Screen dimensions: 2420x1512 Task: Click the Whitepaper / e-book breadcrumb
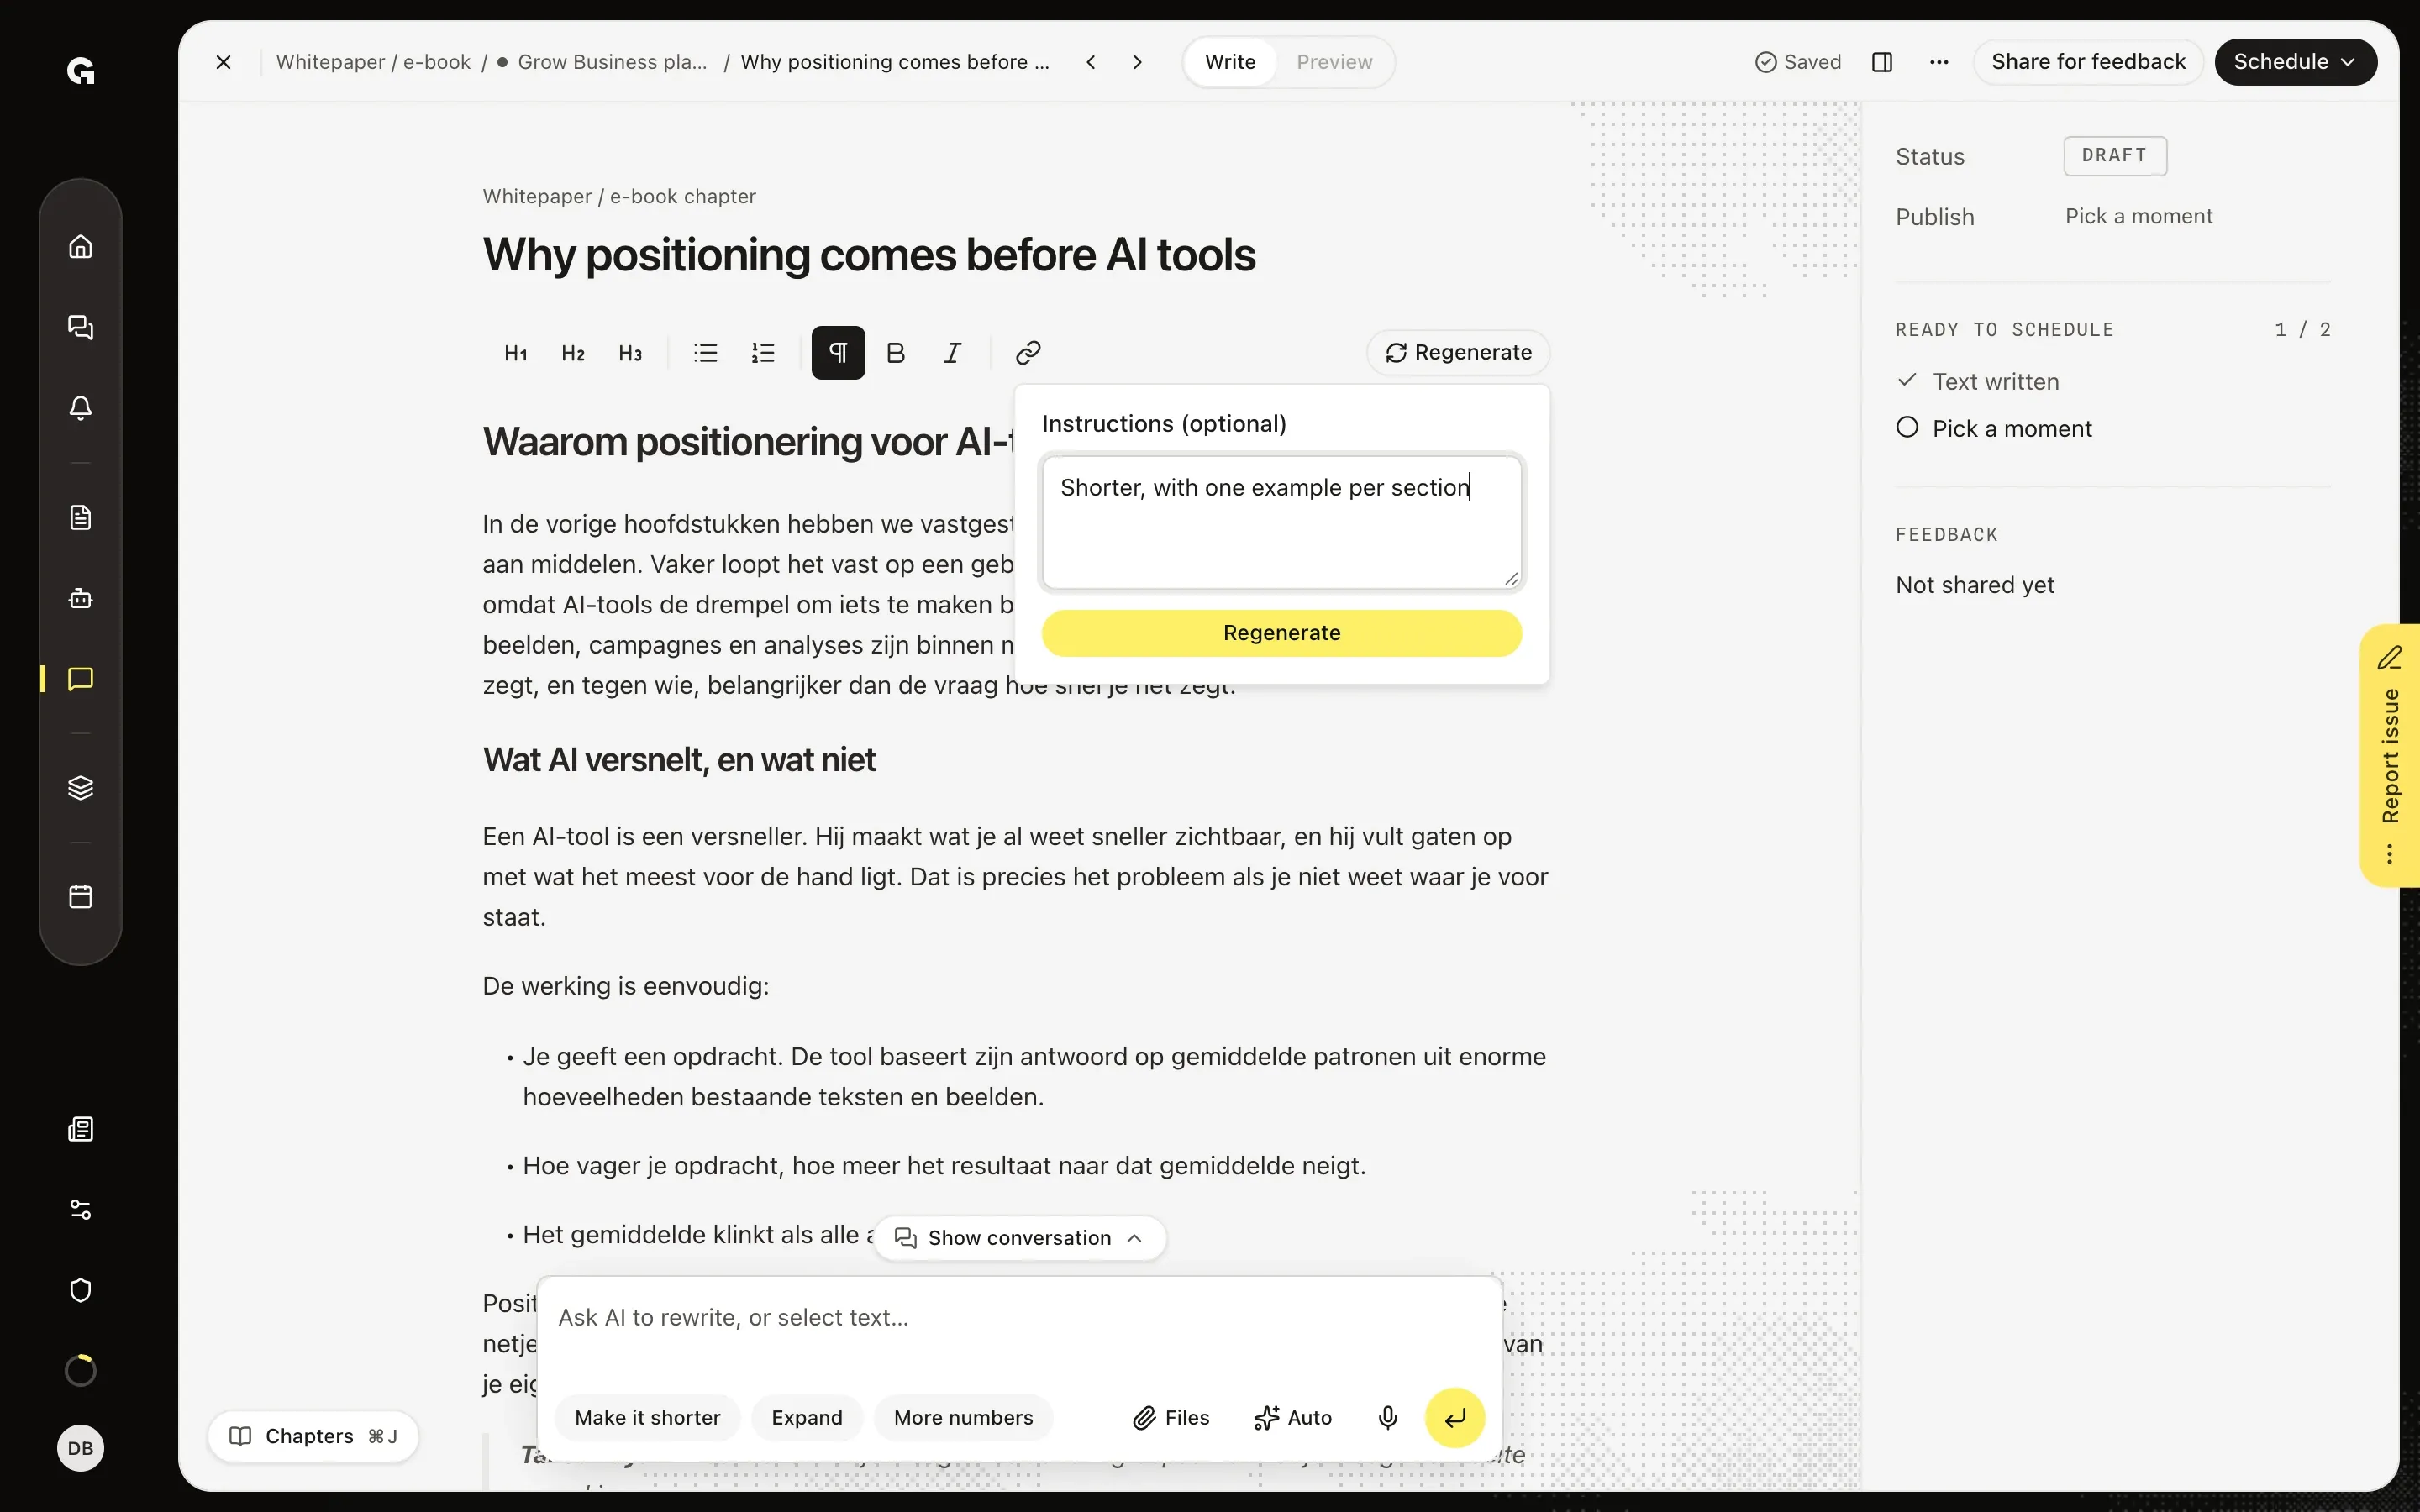point(373,62)
